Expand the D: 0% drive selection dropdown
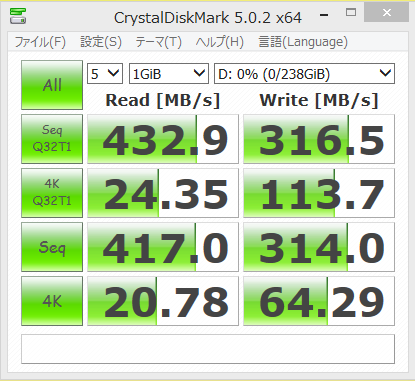415x381 pixels. pos(304,73)
